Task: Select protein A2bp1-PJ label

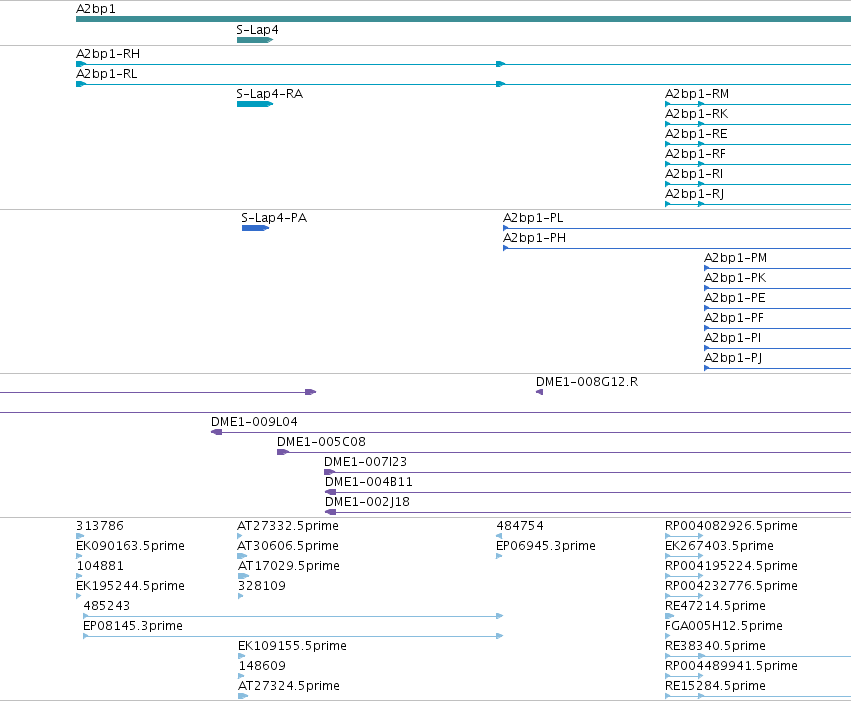Action: point(733,359)
